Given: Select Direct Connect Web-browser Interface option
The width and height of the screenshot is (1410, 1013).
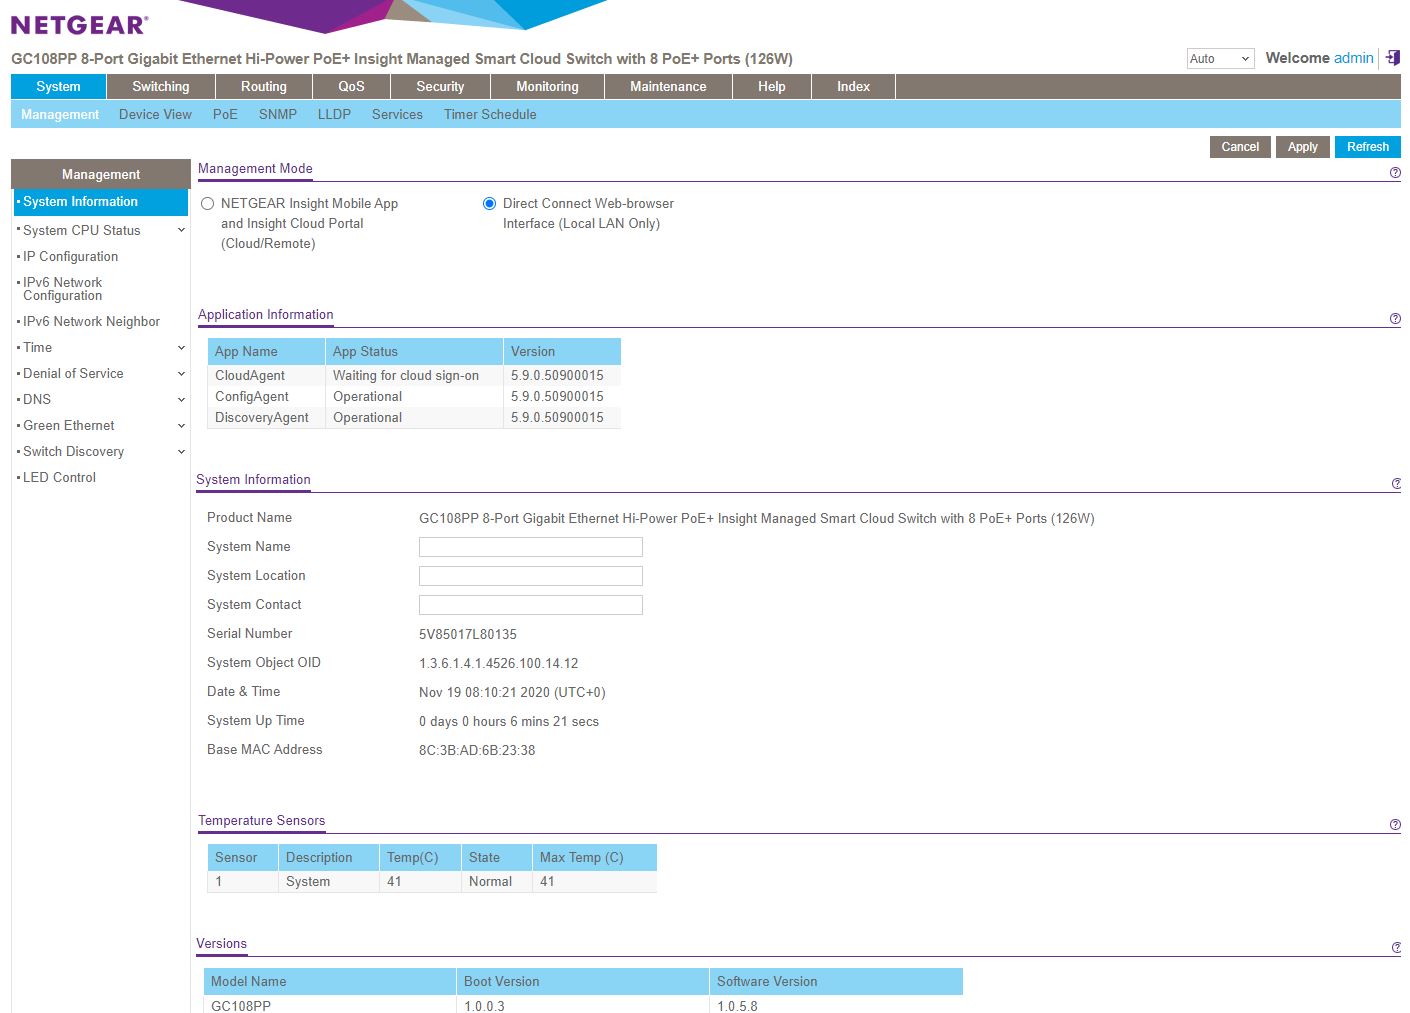Looking at the screenshot, I should tap(489, 204).
